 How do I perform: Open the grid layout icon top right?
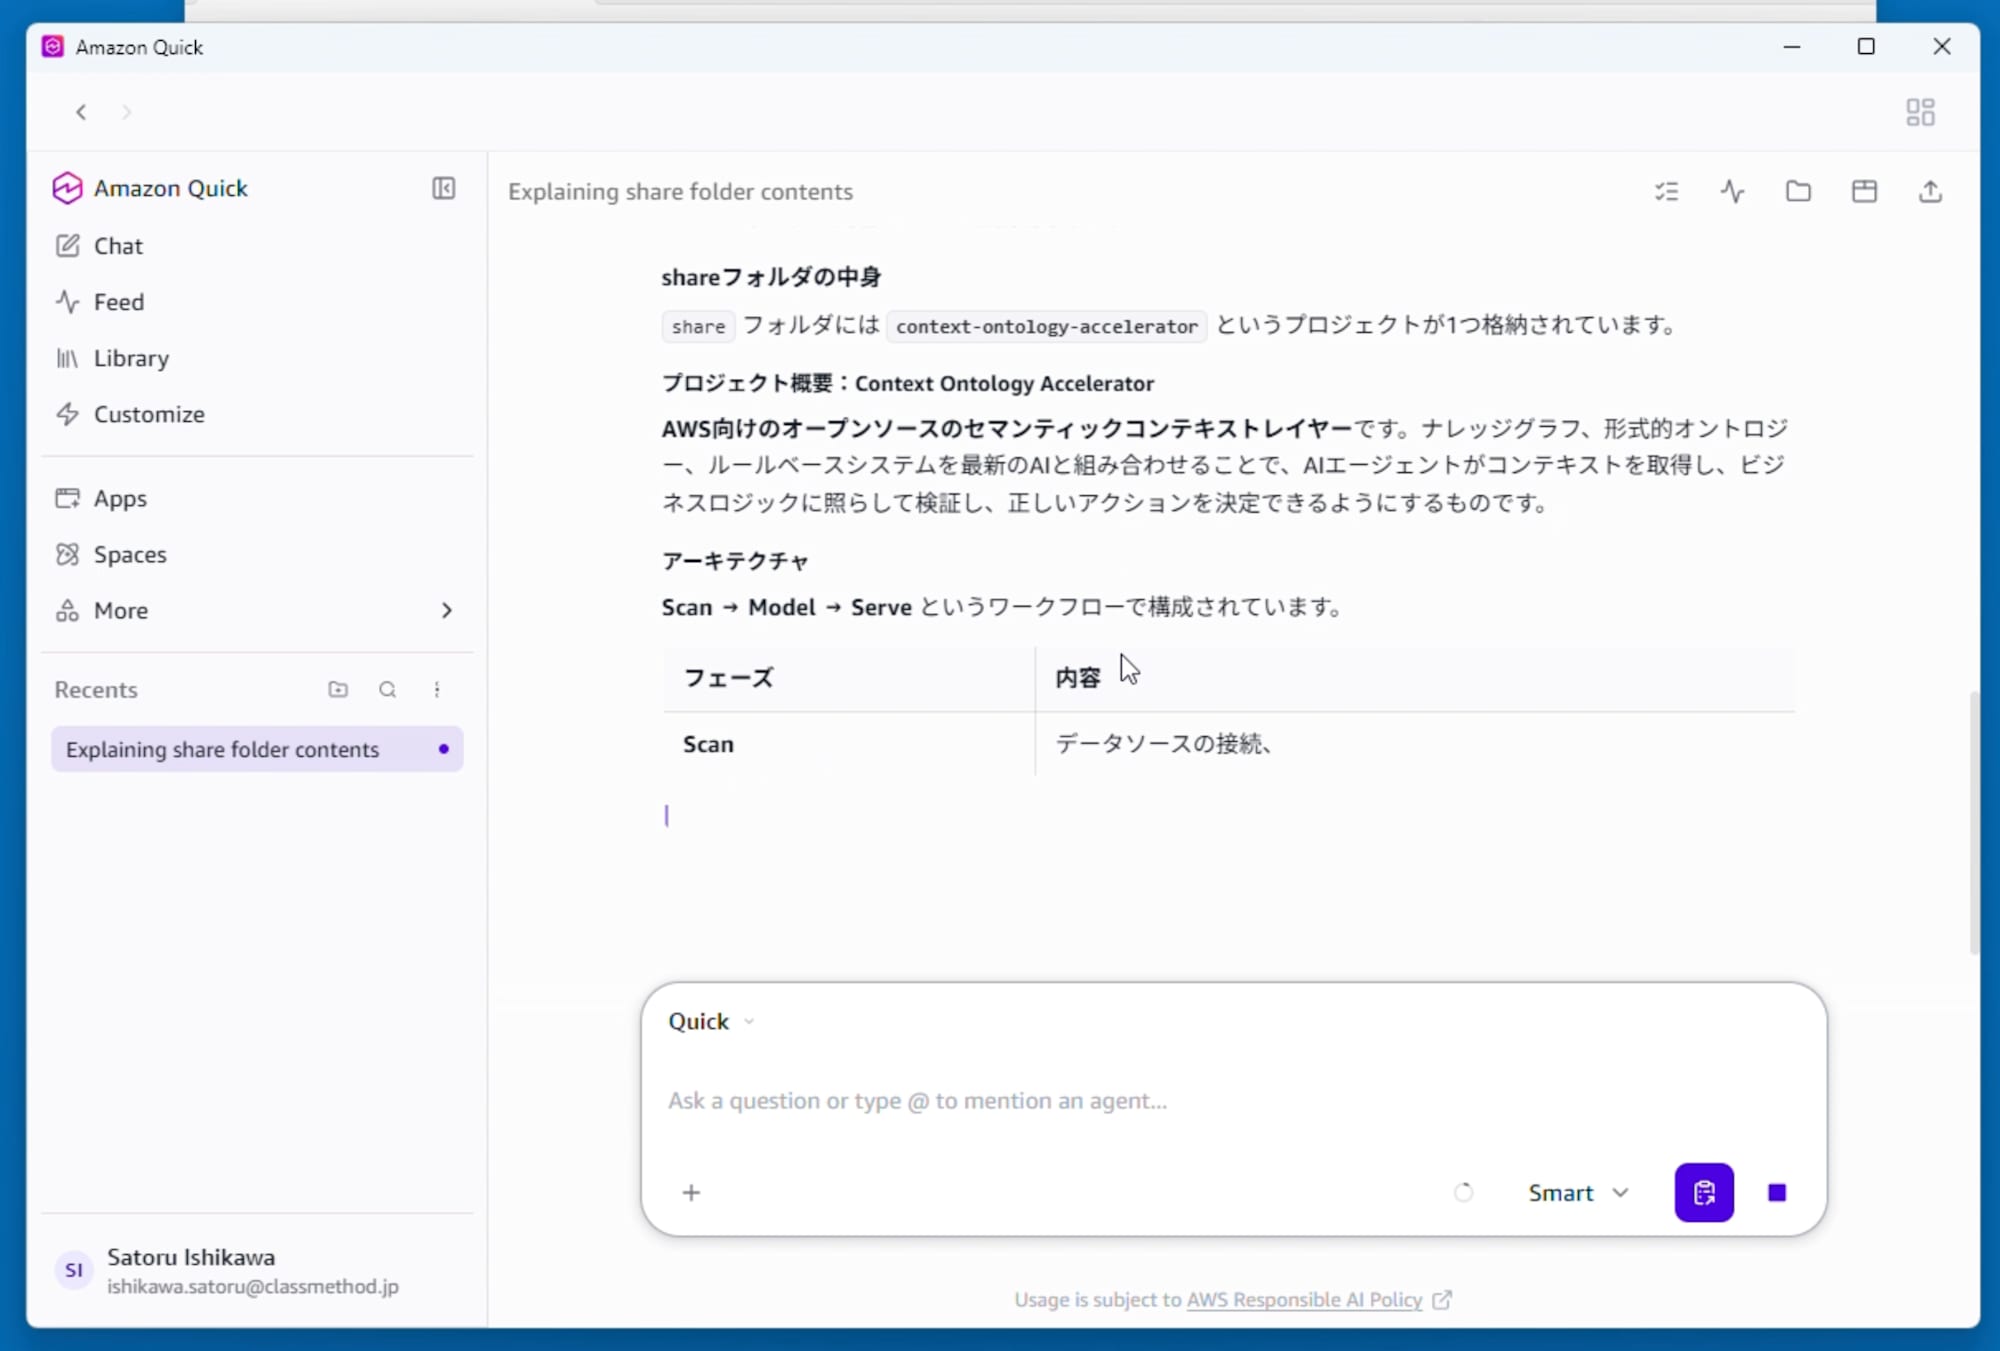pyautogui.click(x=1920, y=112)
